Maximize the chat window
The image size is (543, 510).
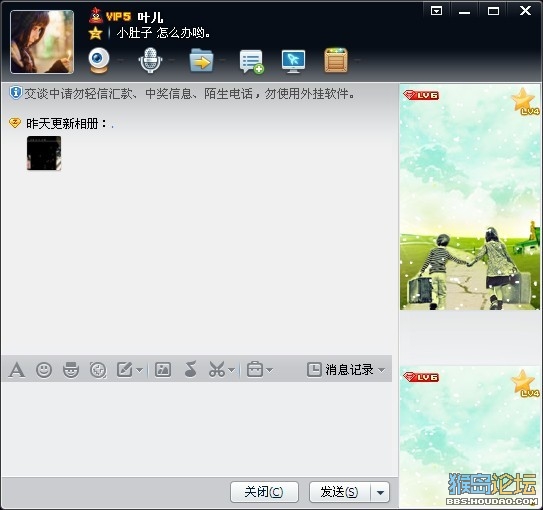493,11
